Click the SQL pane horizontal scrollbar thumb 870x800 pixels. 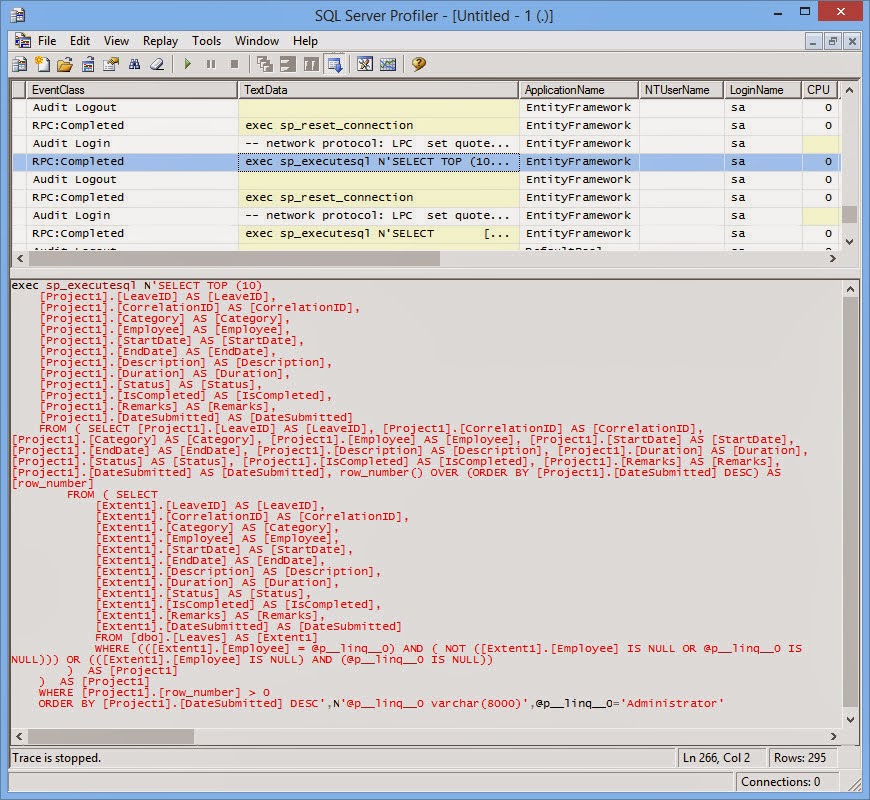[111, 736]
